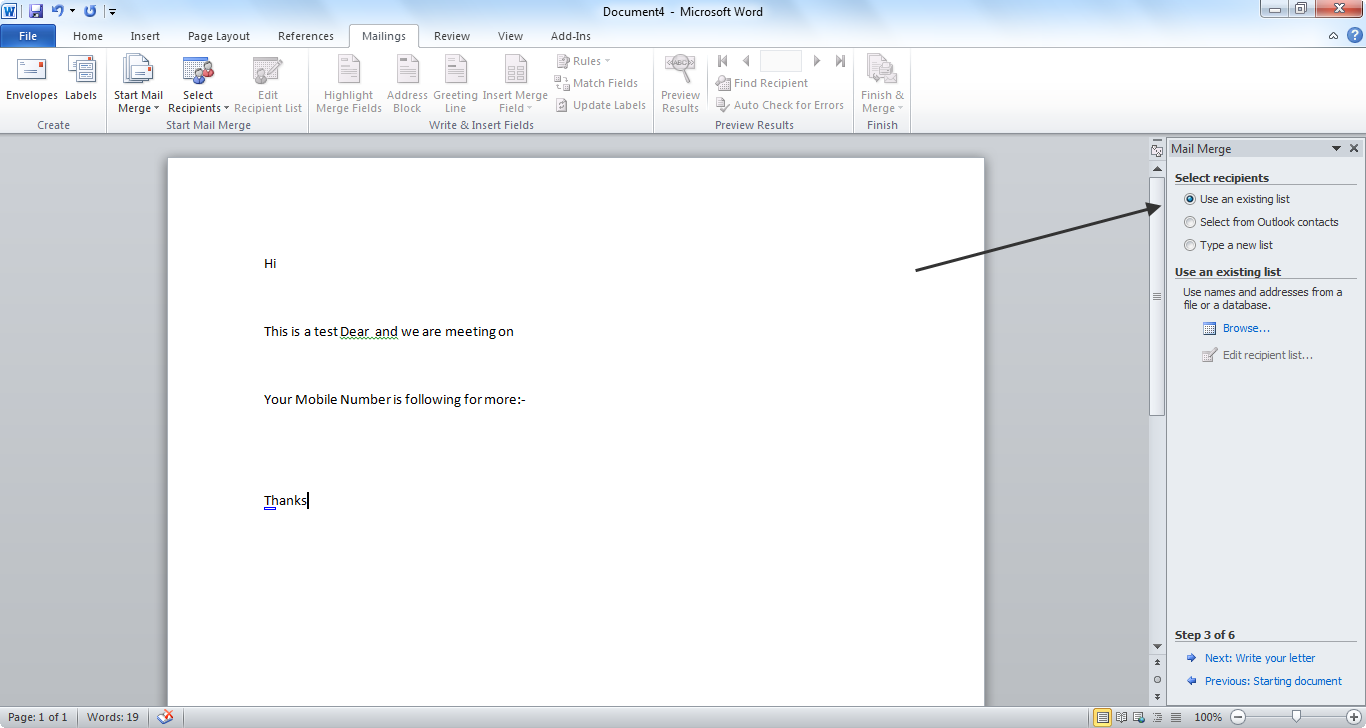Minimize the ribbon arrow
Viewport: 1366px width, 728px height.
pos(1334,36)
